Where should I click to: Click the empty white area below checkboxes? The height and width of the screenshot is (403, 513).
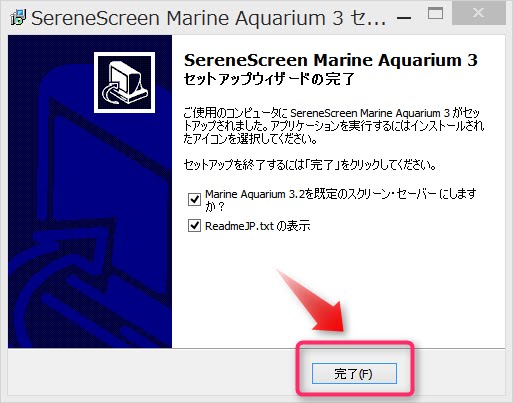(x=338, y=287)
